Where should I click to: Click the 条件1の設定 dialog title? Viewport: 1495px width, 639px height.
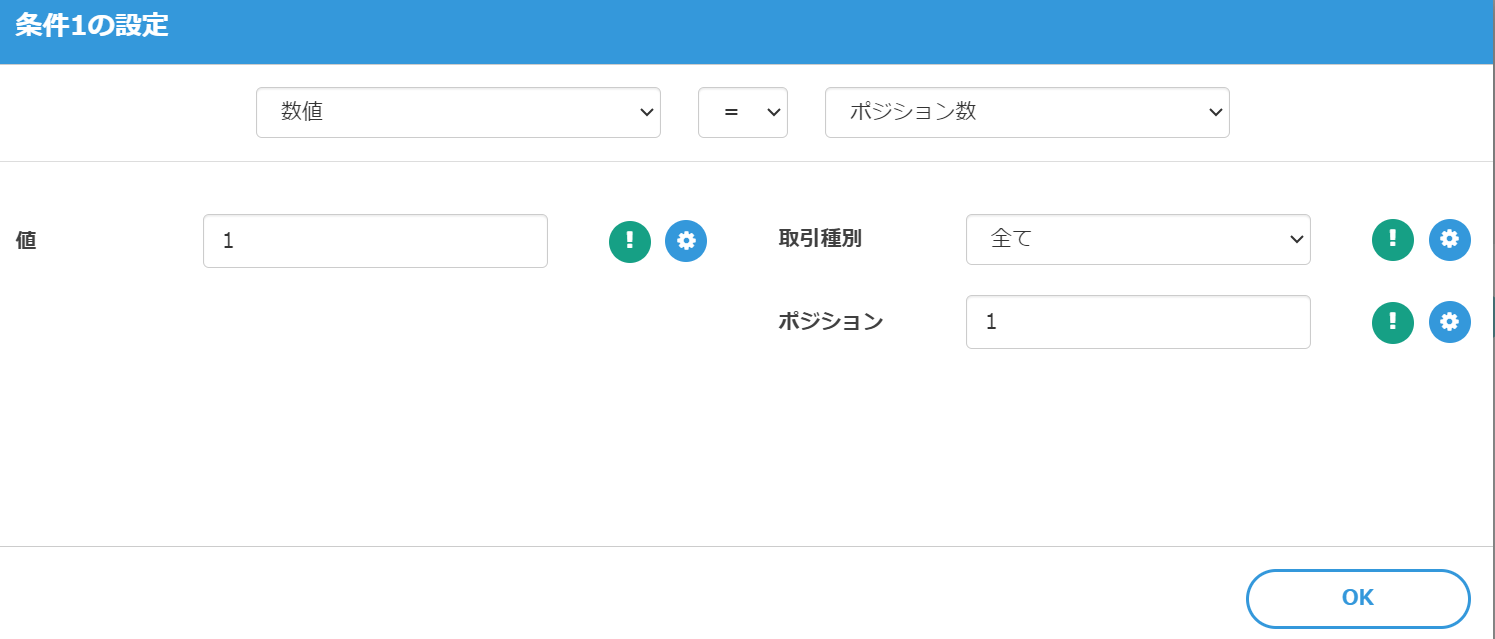[92, 27]
